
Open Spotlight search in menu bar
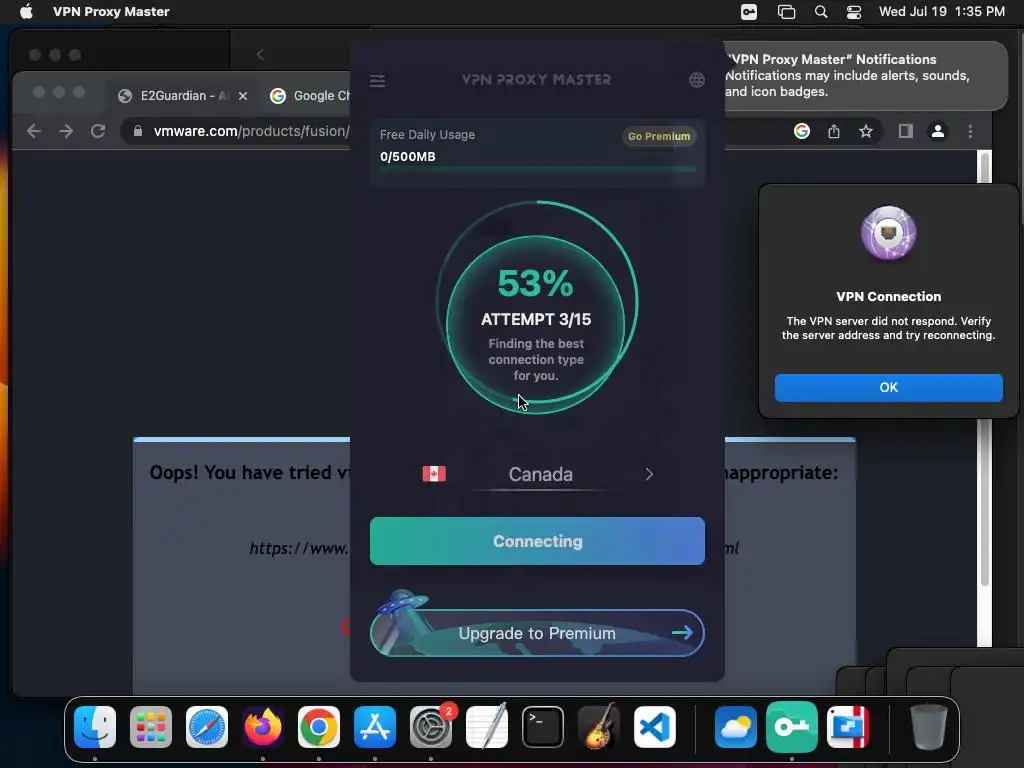(x=821, y=12)
